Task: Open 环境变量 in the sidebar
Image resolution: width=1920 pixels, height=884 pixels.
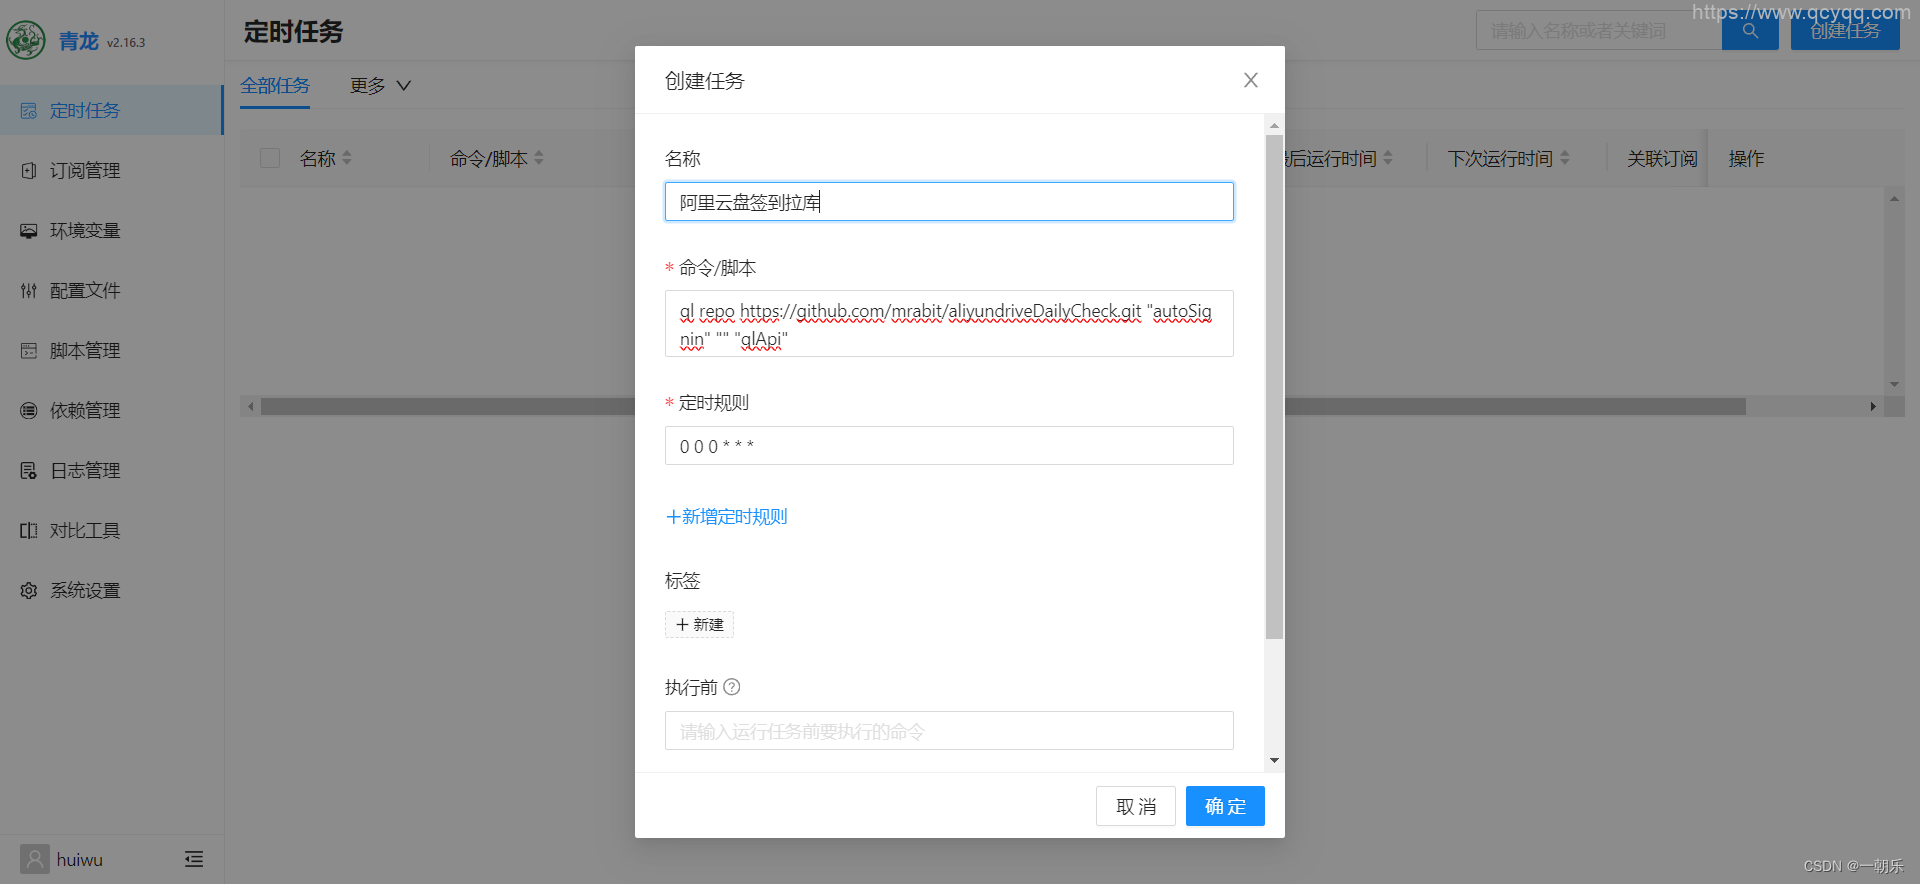Action: [x=85, y=231]
